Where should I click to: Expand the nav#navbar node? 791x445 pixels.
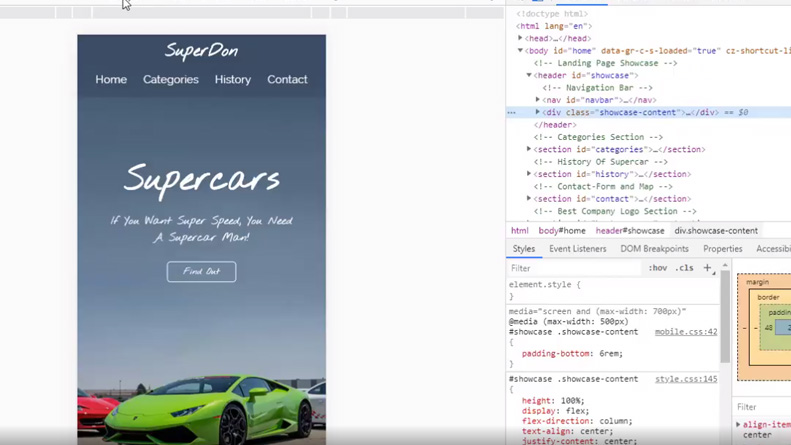click(x=538, y=100)
